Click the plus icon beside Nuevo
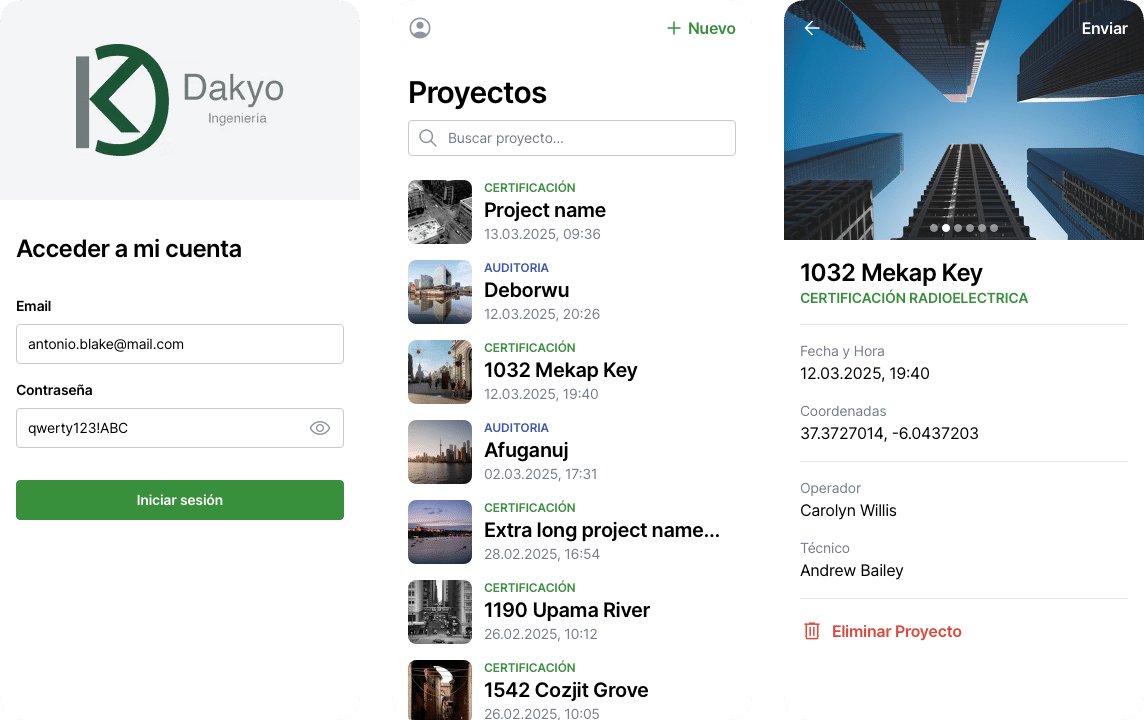This screenshot has height=720, width=1144. 673,28
